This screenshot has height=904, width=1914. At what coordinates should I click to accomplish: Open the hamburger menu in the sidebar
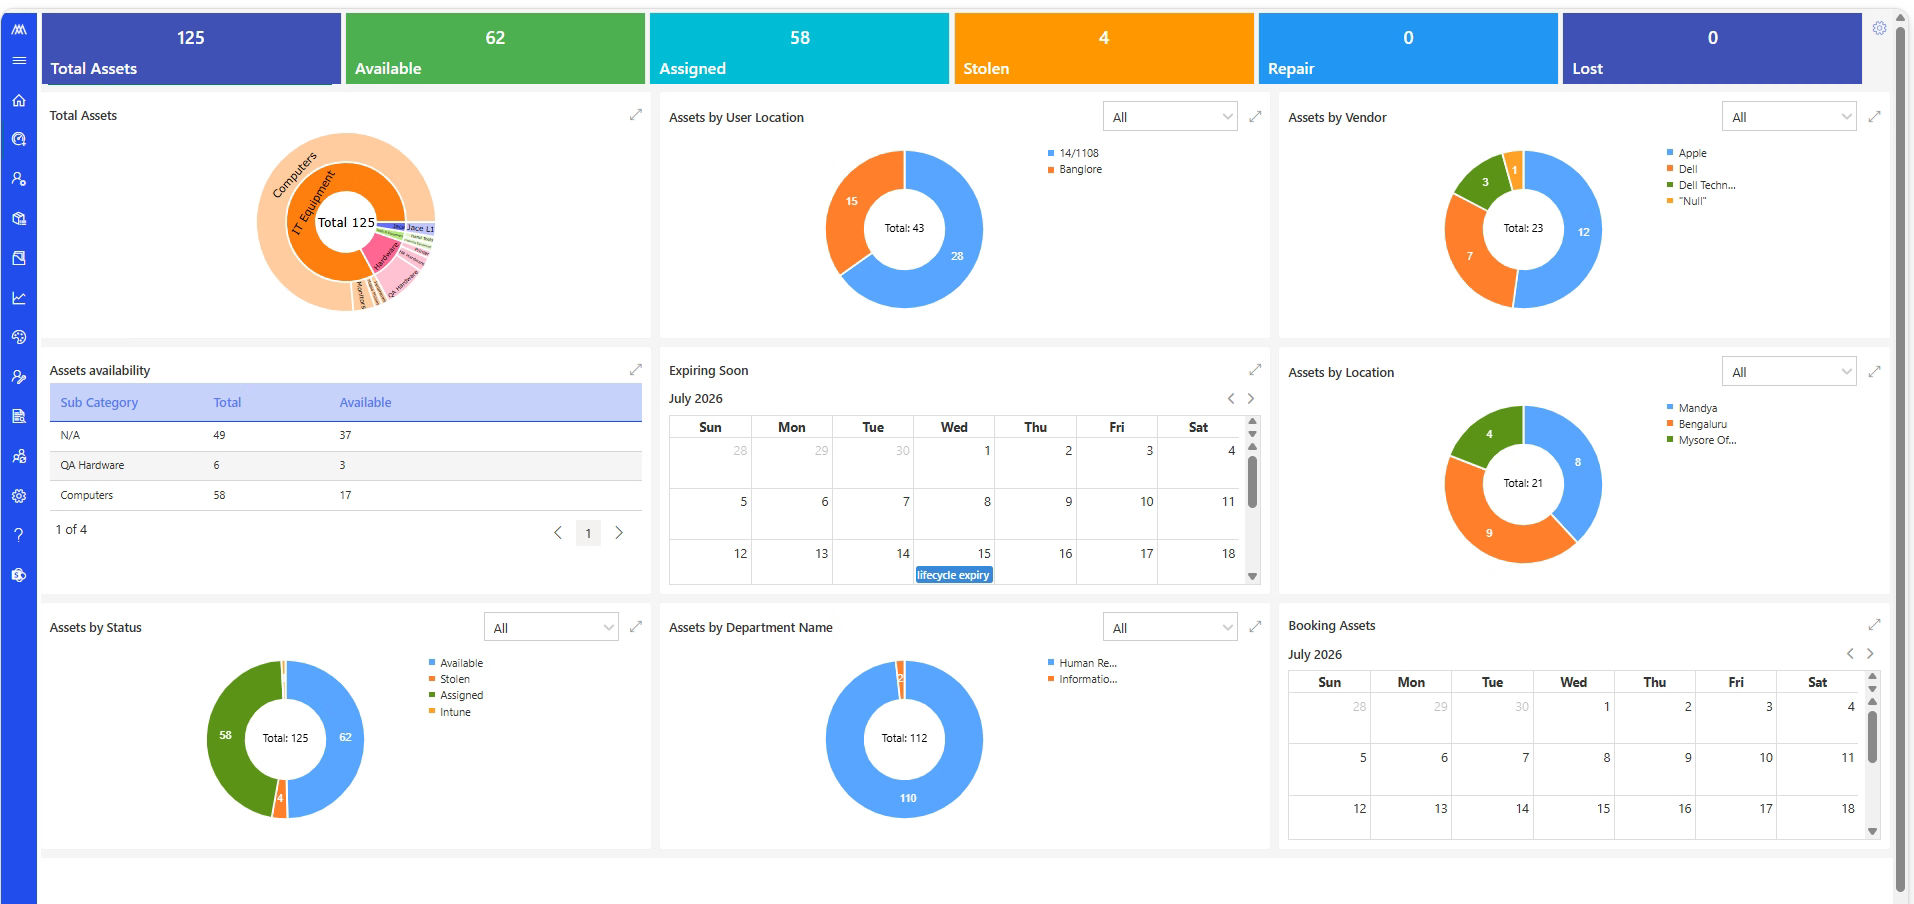pyautogui.click(x=18, y=61)
